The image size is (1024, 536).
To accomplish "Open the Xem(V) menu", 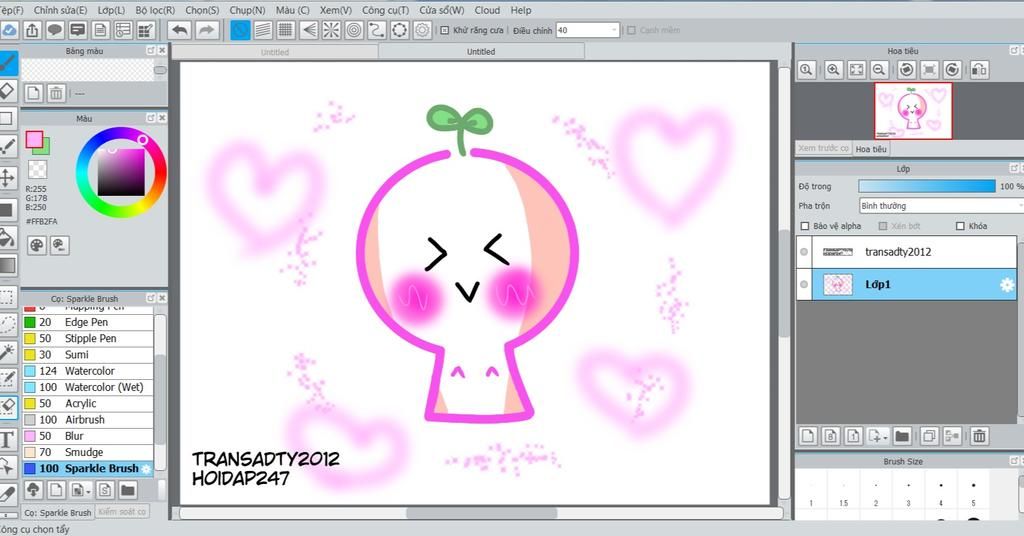I will click(x=336, y=10).
